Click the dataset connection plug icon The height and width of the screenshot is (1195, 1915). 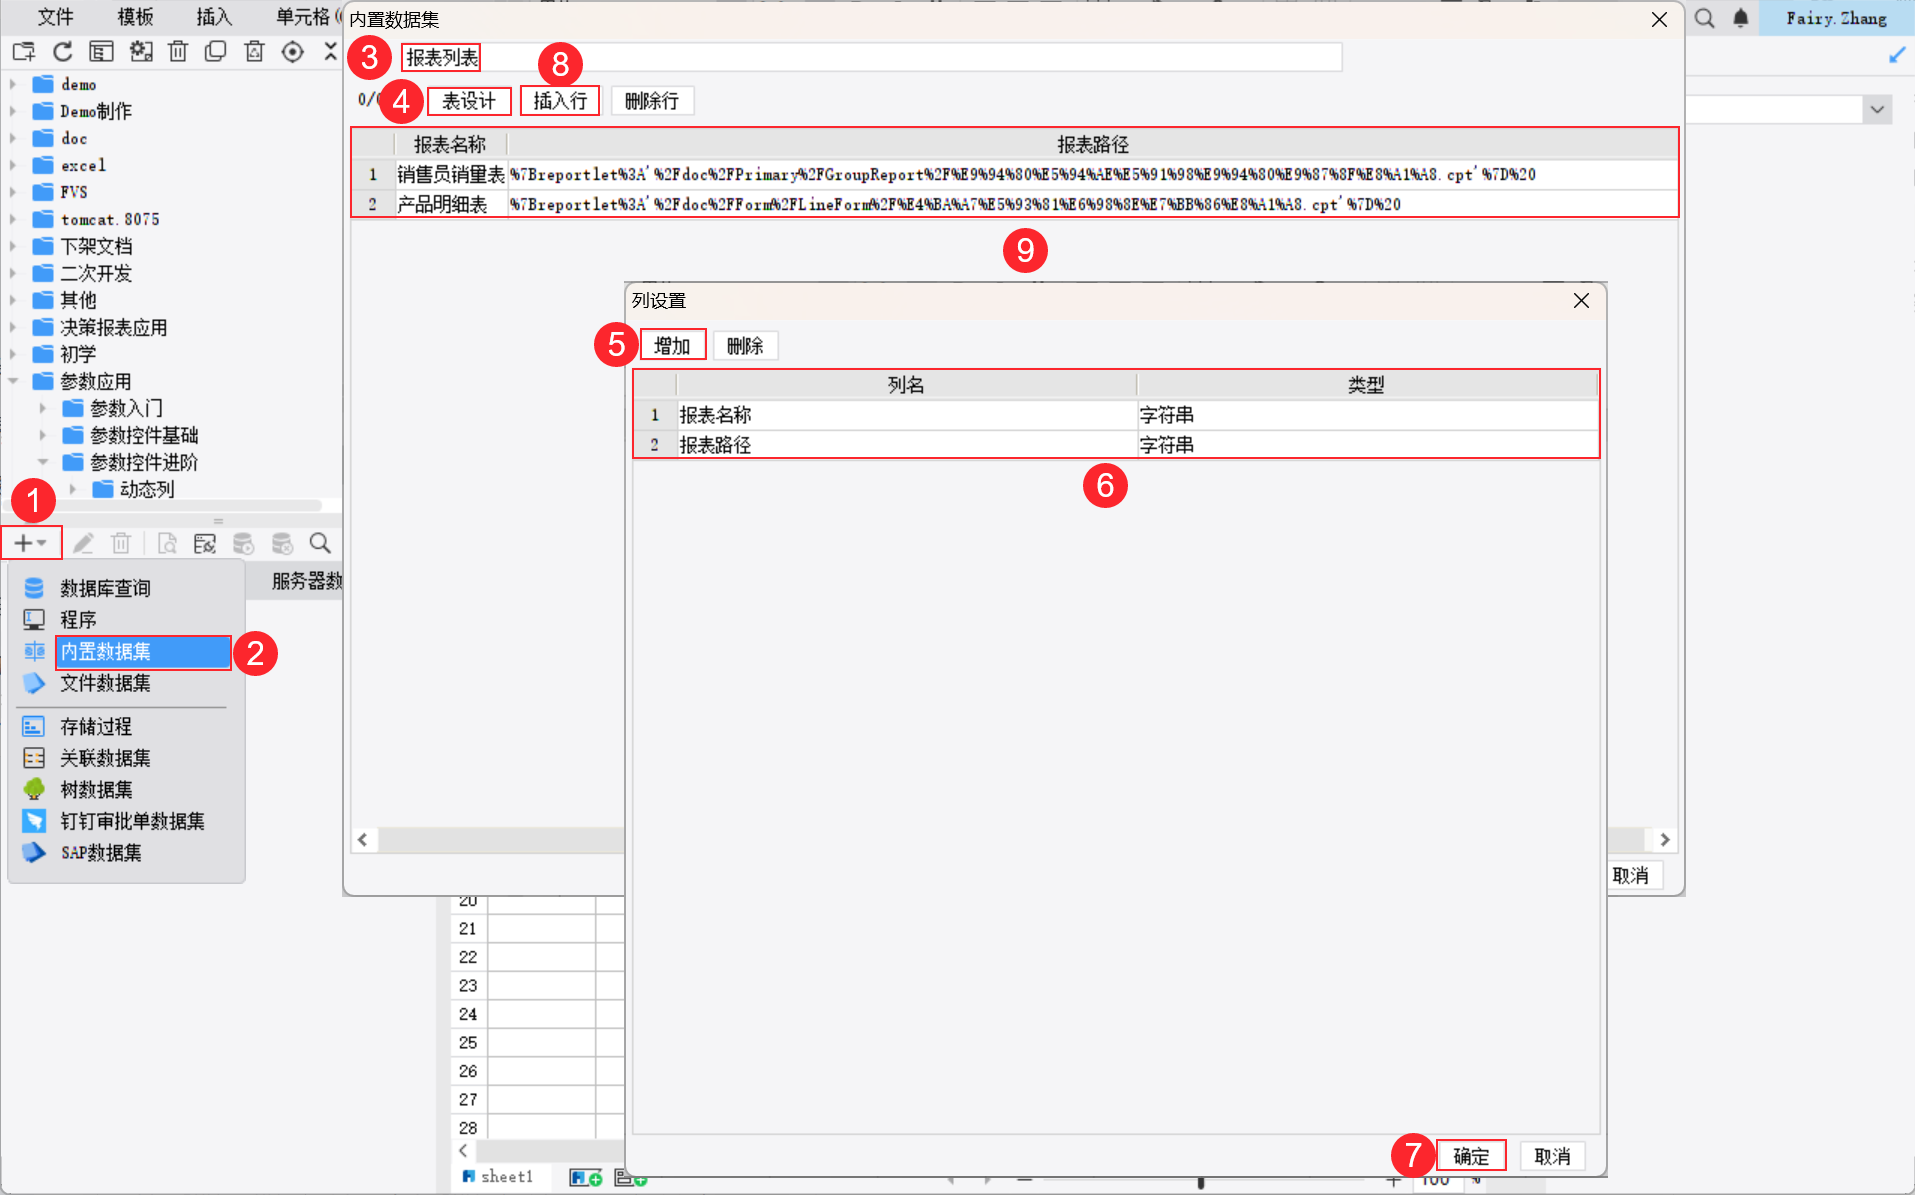[x=205, y=543]
